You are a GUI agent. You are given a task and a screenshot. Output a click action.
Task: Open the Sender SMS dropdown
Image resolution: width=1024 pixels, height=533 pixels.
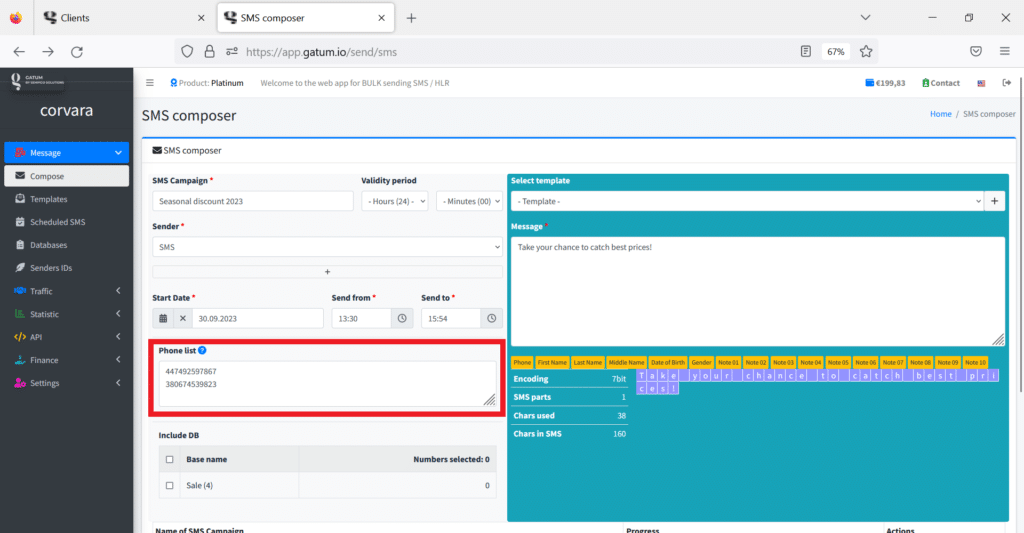(327, 246)
